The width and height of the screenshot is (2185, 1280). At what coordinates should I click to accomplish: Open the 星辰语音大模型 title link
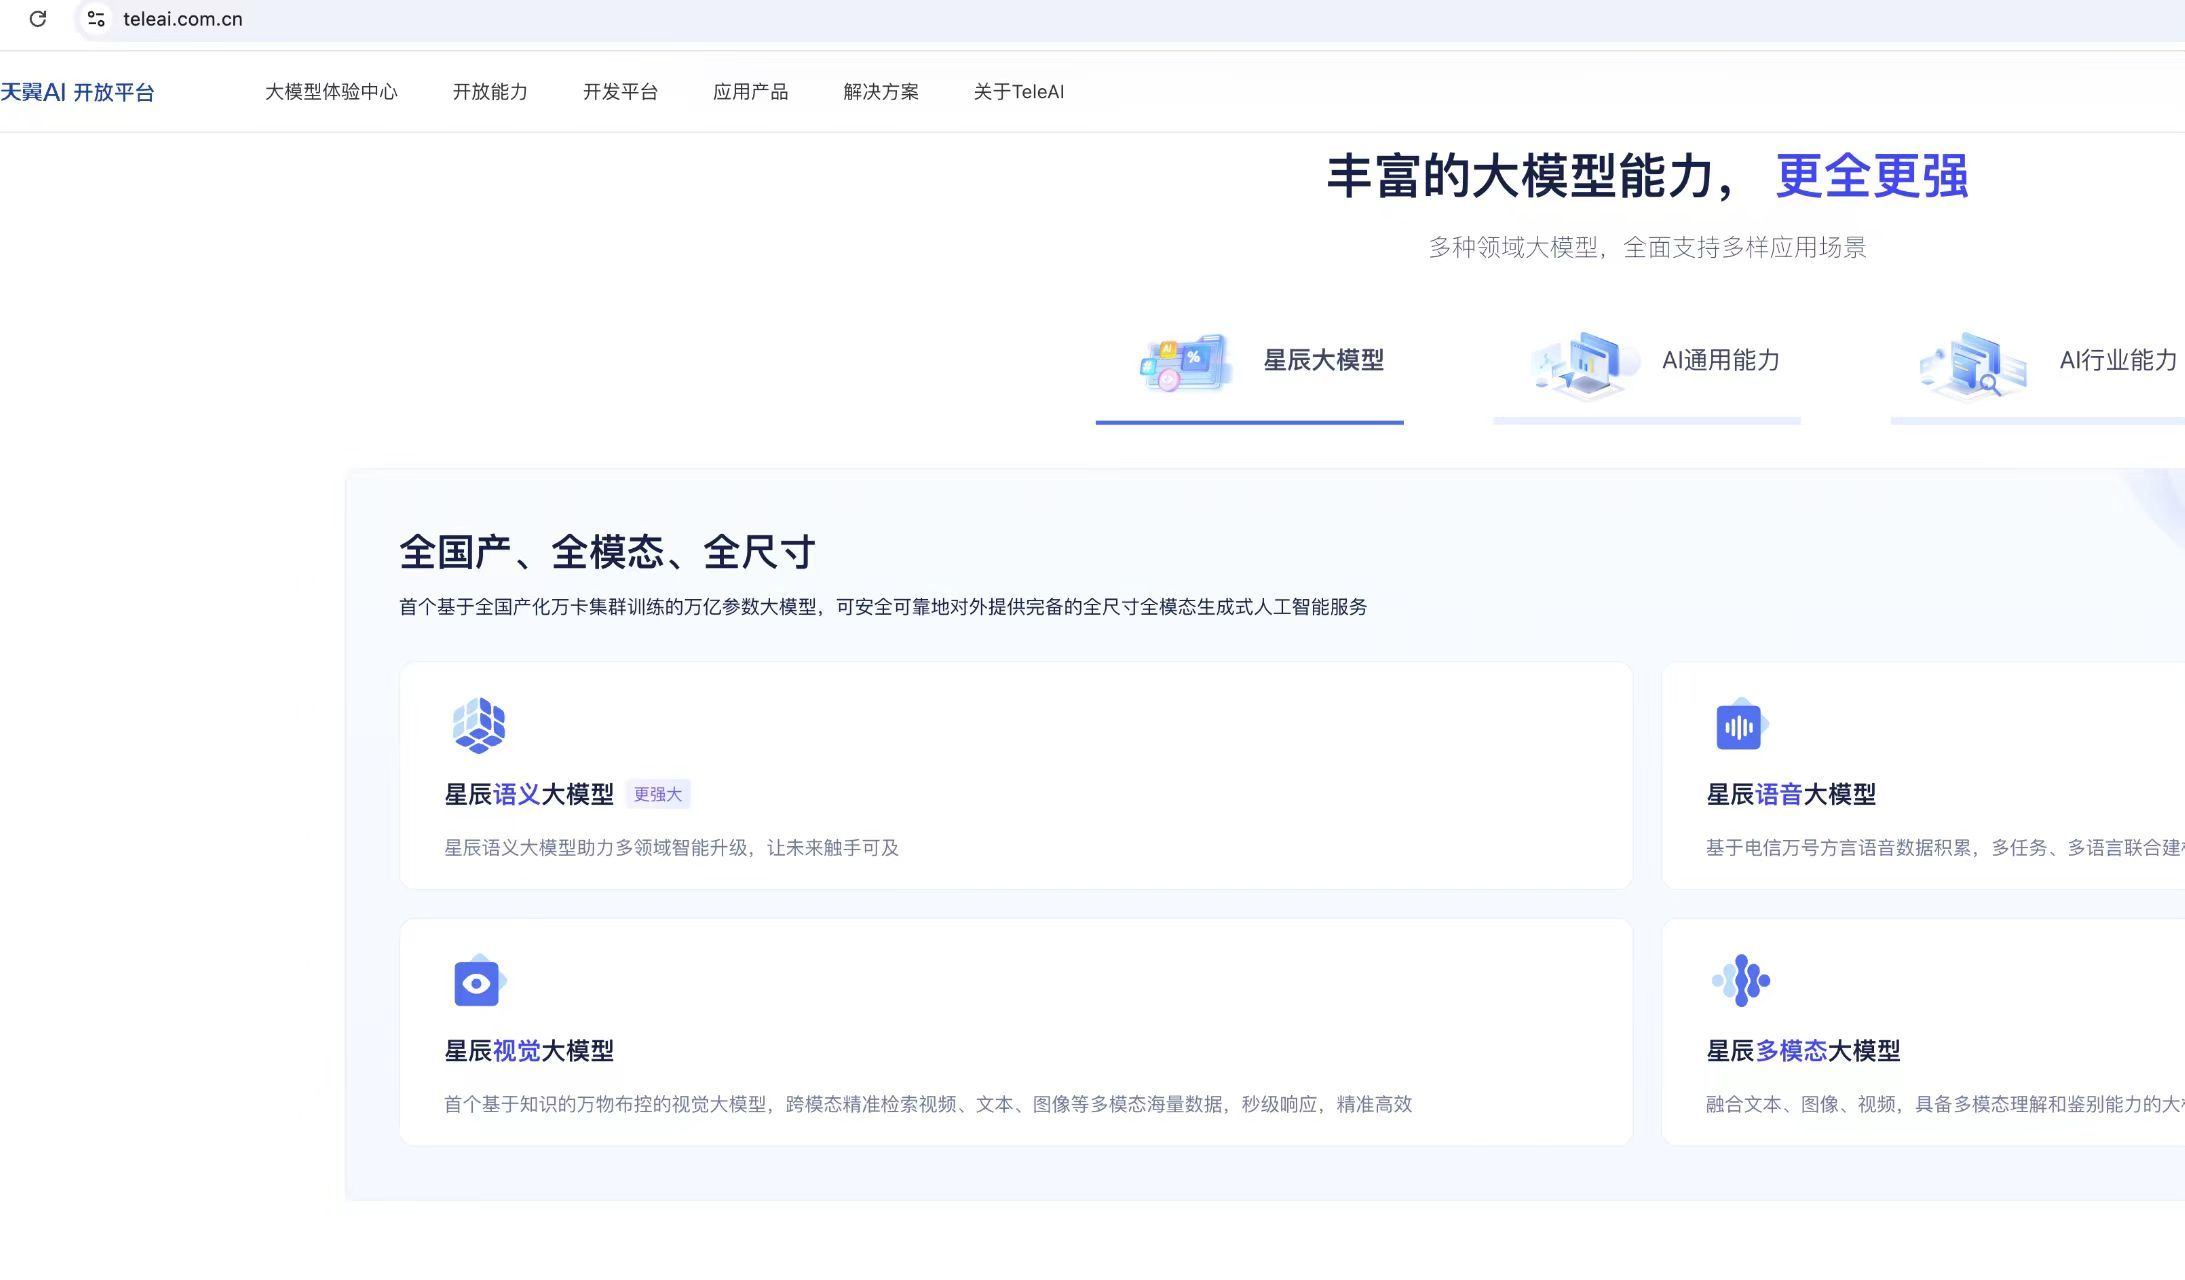click(x=1791, y=794)
